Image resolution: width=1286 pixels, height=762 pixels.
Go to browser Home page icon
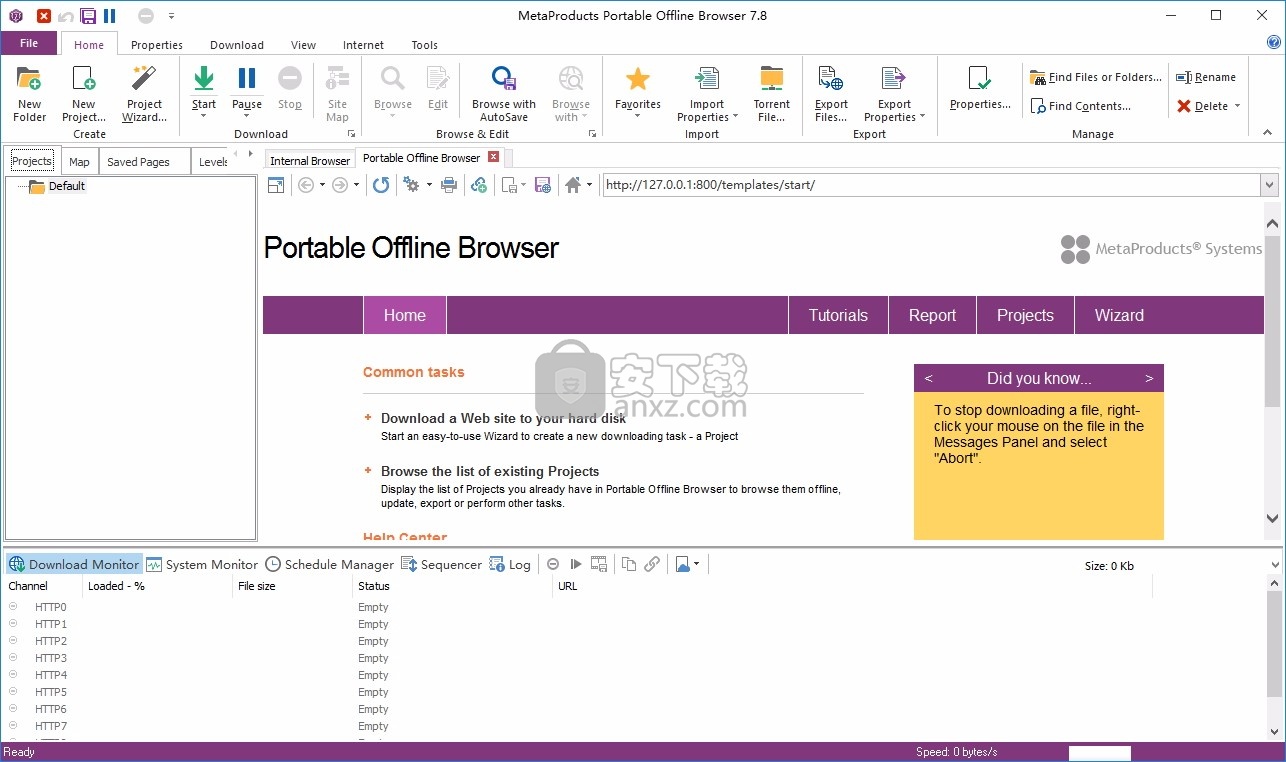click(x=573, y=185)
